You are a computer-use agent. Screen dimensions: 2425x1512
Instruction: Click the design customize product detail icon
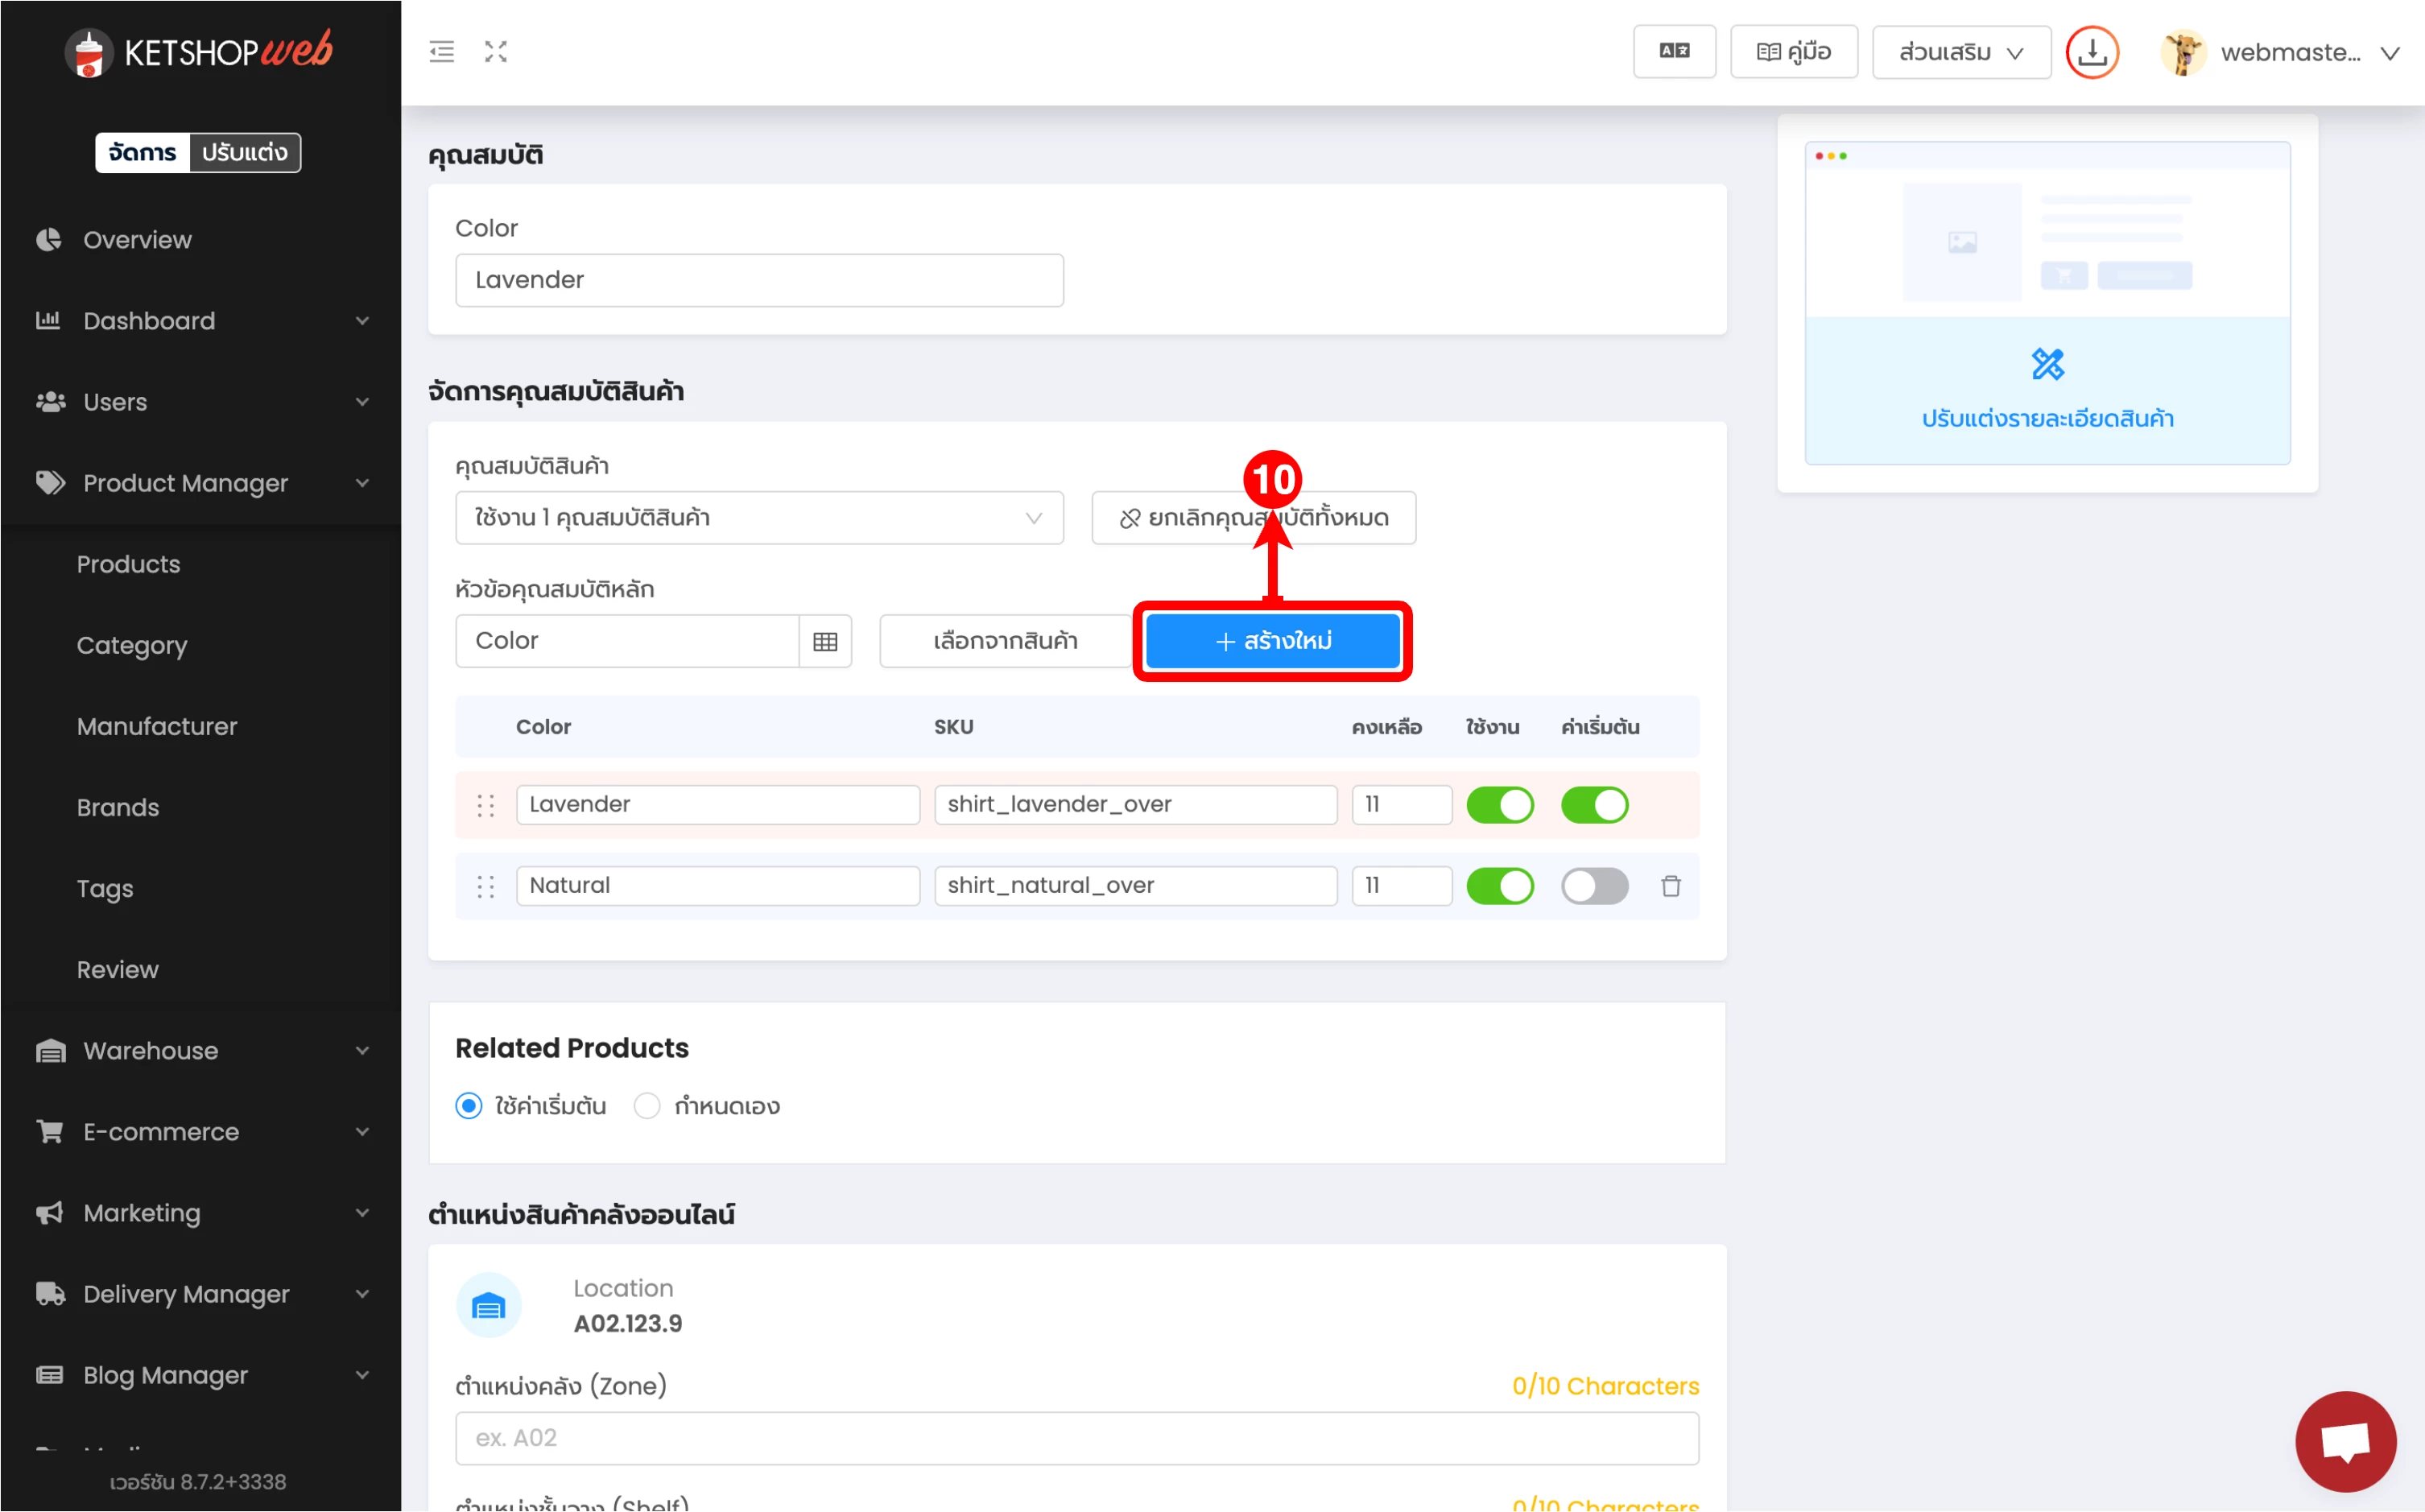pos(2047,364)
